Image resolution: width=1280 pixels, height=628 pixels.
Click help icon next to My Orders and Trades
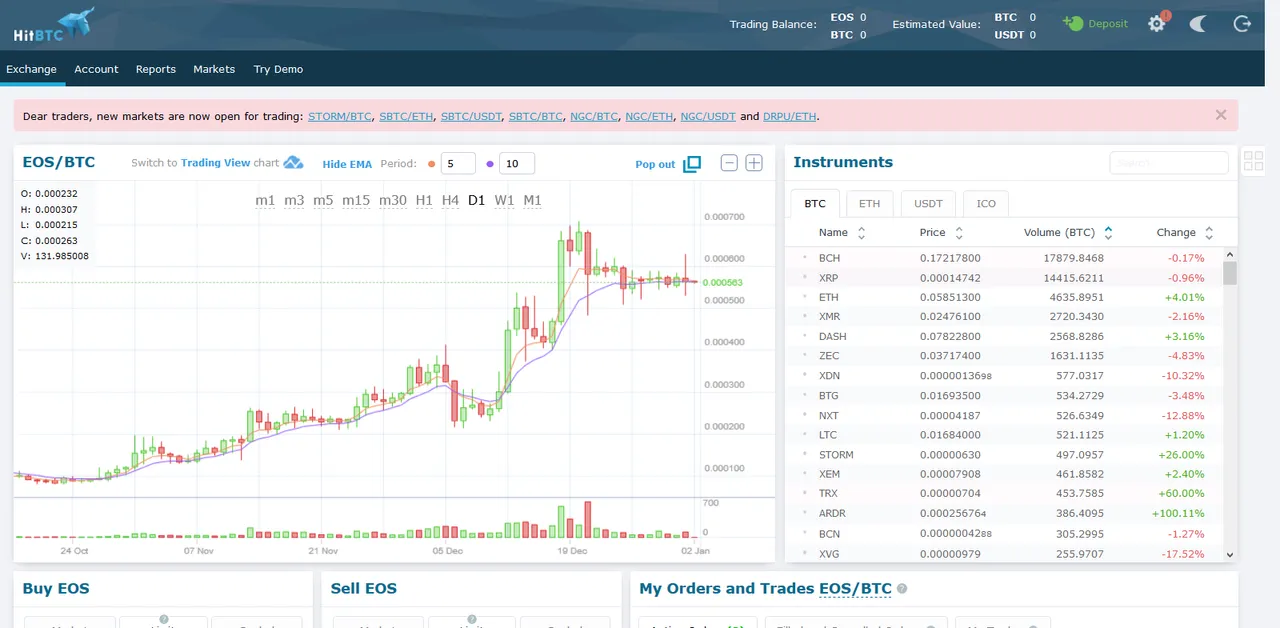click(902, 589)
